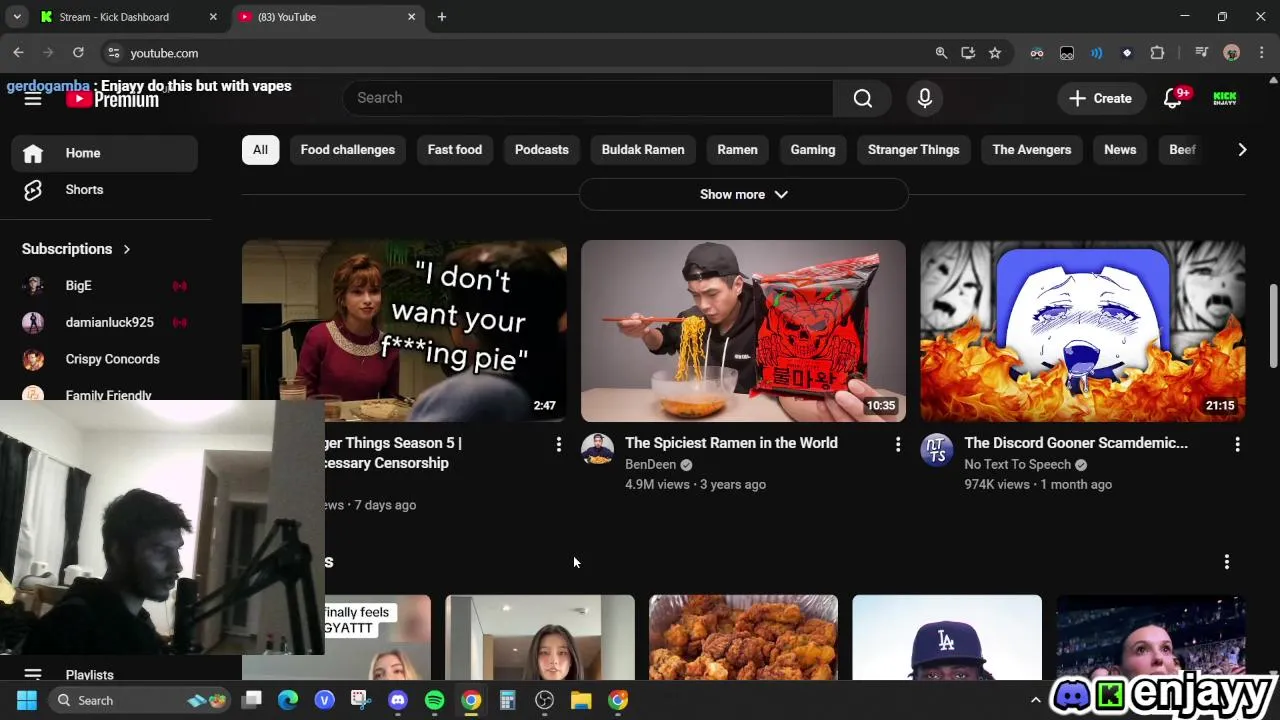Bookmark this tab with star icon

tap(995, 53)
